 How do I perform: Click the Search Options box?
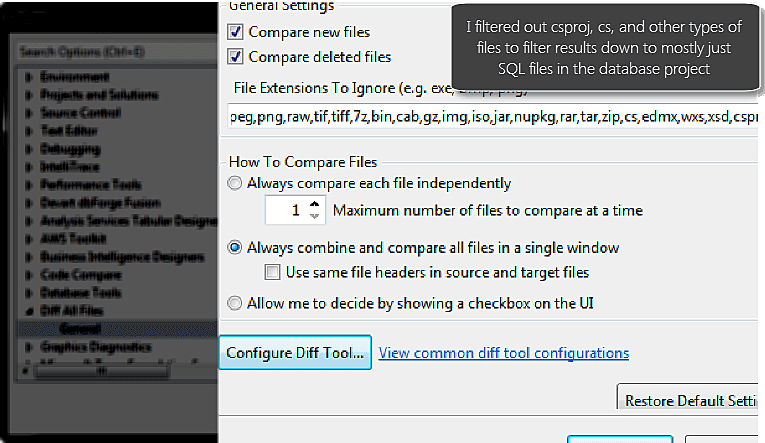click(x=110, y=50)
